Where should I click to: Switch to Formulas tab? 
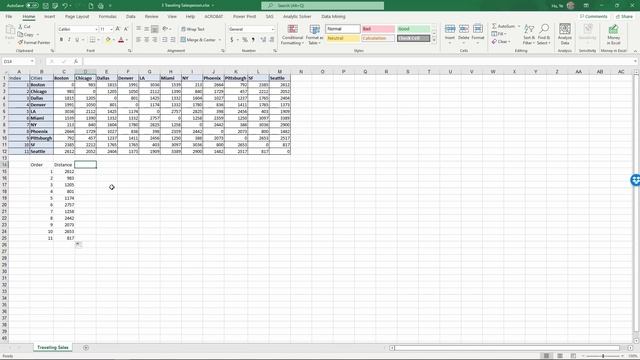pyautogui.click(x=107, y=17)
